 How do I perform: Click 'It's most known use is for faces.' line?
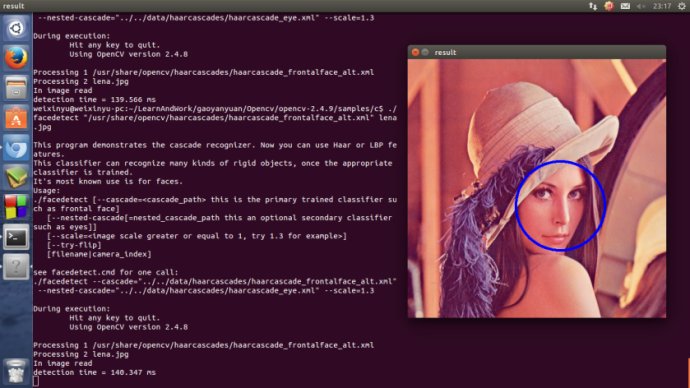108,181
